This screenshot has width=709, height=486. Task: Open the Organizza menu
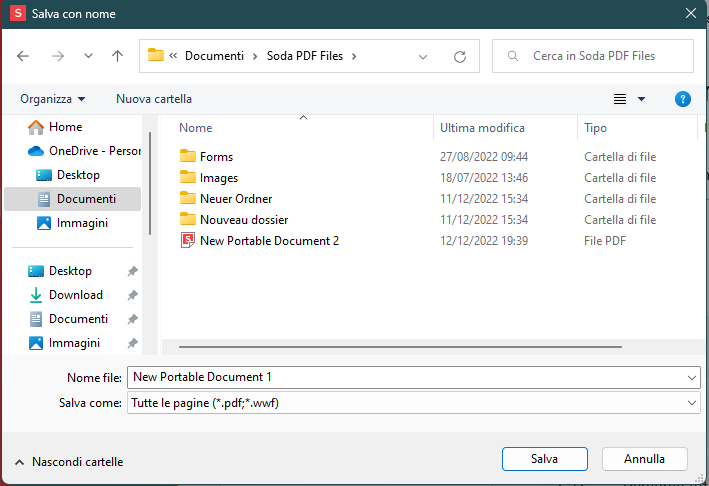coord(52,99)
